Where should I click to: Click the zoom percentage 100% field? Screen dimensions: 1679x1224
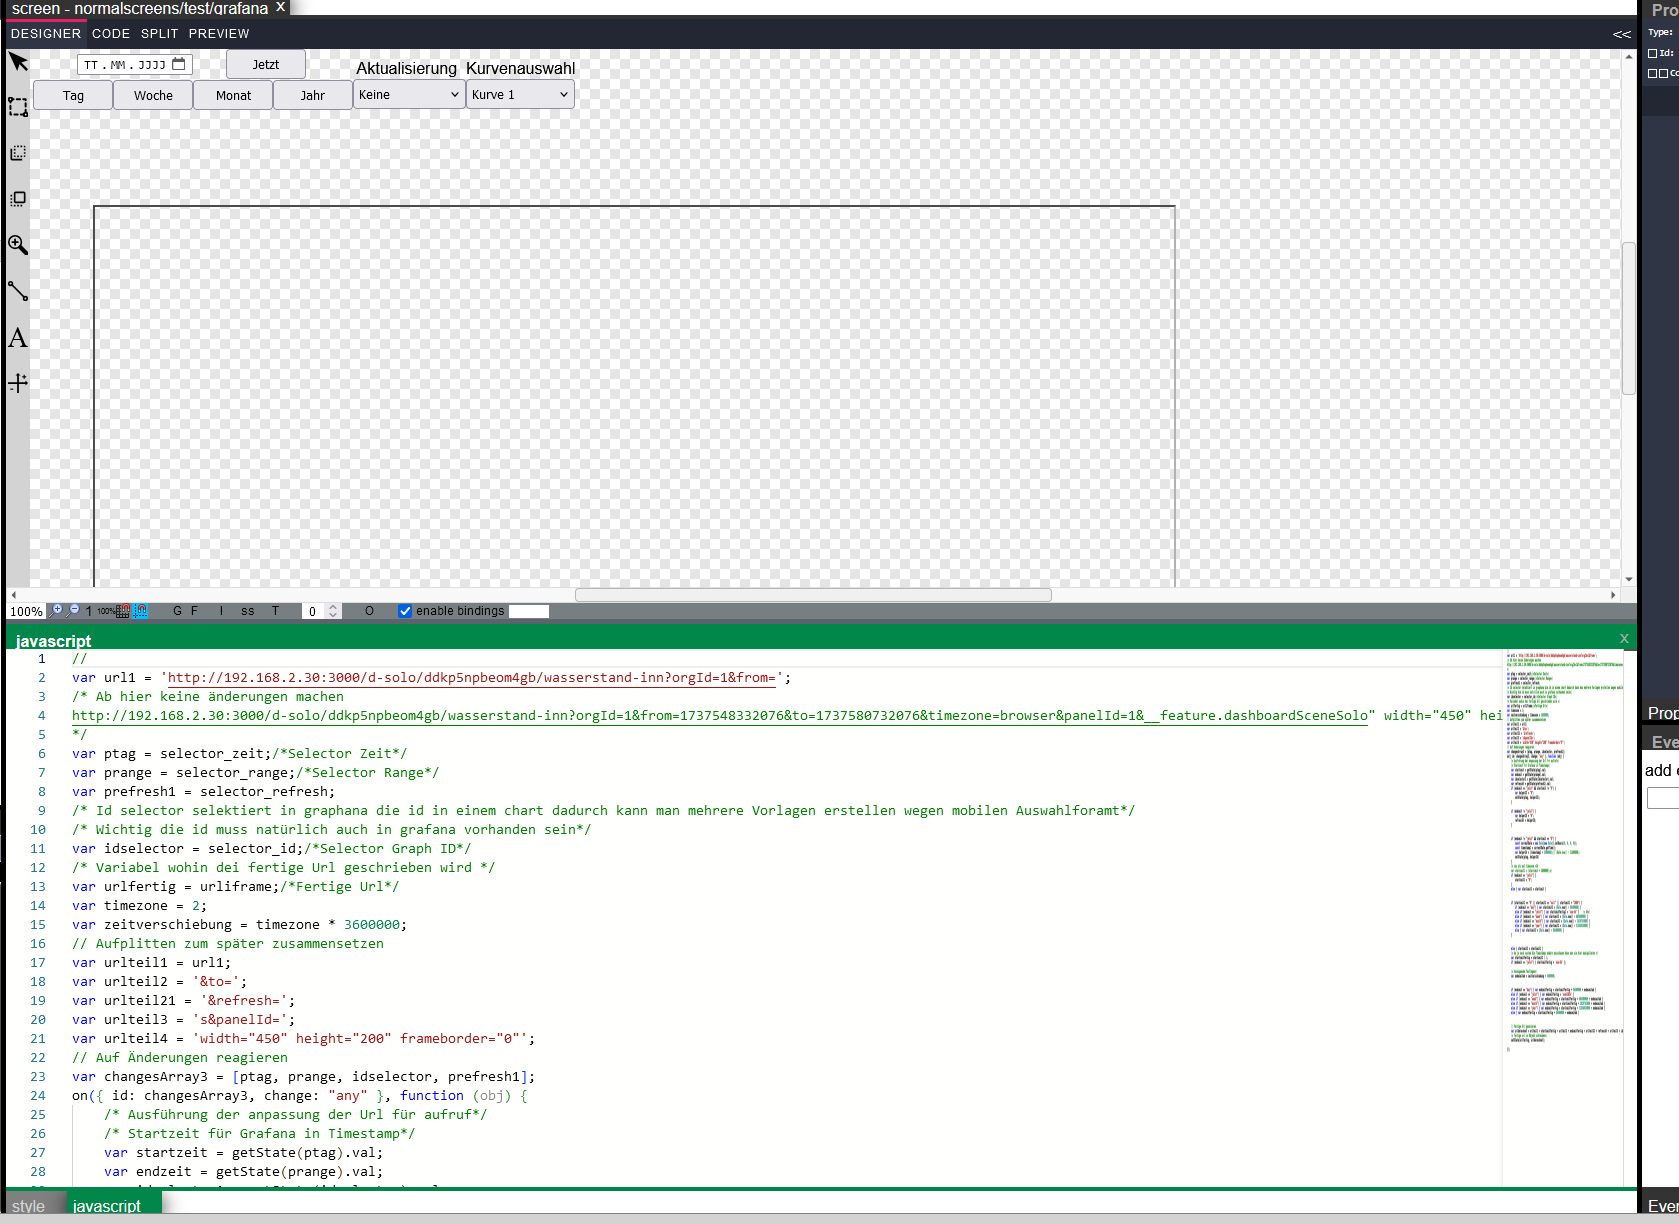click(26, 611)
